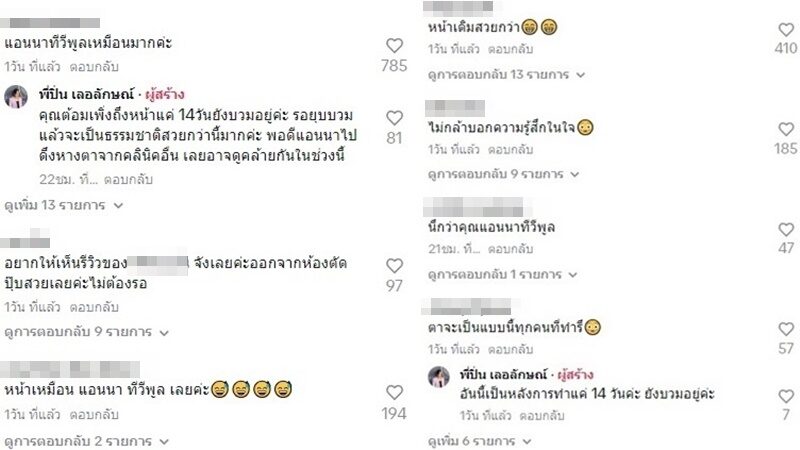Expand ดูการตอบกลับ 9 รายการ under 185-like comment

coord(504,174)
